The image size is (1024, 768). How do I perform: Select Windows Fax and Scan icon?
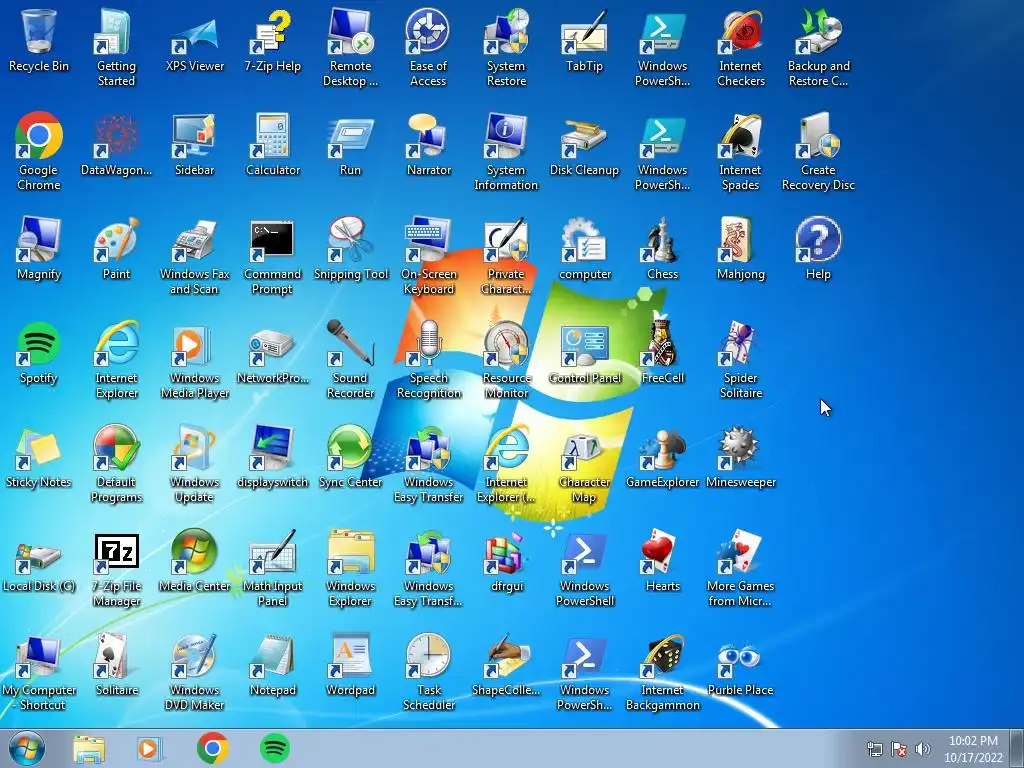tap(195, 255)
